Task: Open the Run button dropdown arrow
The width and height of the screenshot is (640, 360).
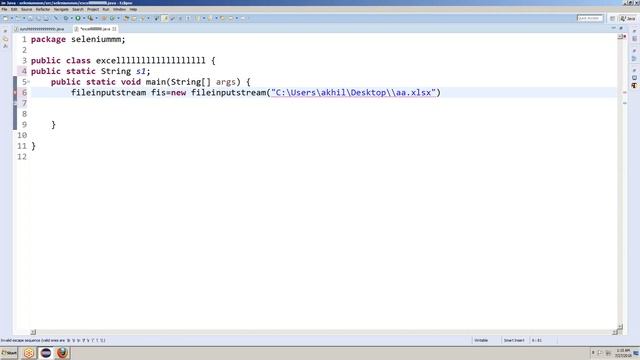Action: (83, 18)
